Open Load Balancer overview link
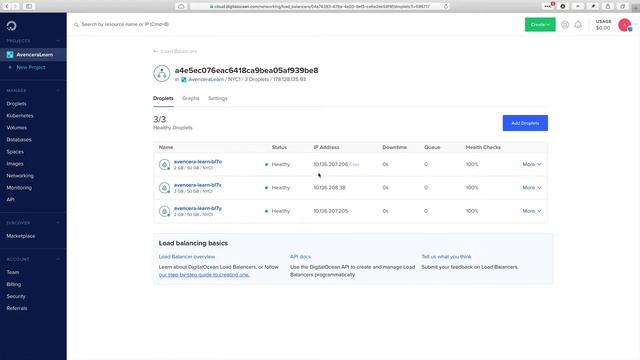 (187, 257)
